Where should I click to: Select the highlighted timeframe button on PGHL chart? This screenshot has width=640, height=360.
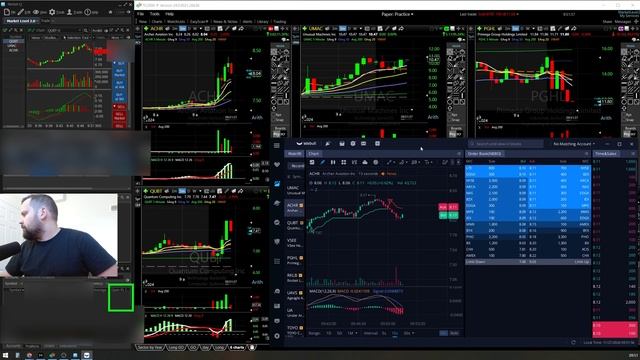tap(516, 29)
